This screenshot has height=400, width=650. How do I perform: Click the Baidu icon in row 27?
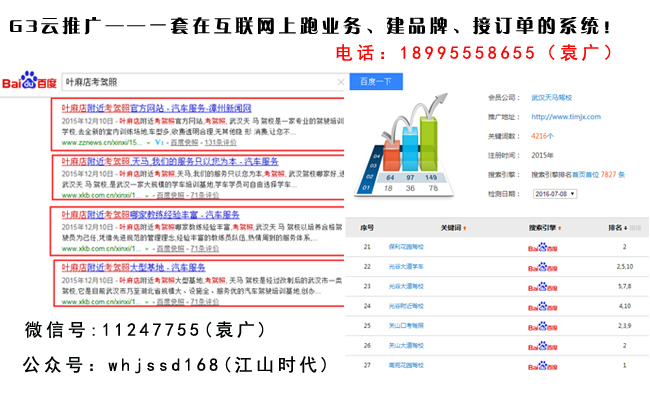(543, 366)
